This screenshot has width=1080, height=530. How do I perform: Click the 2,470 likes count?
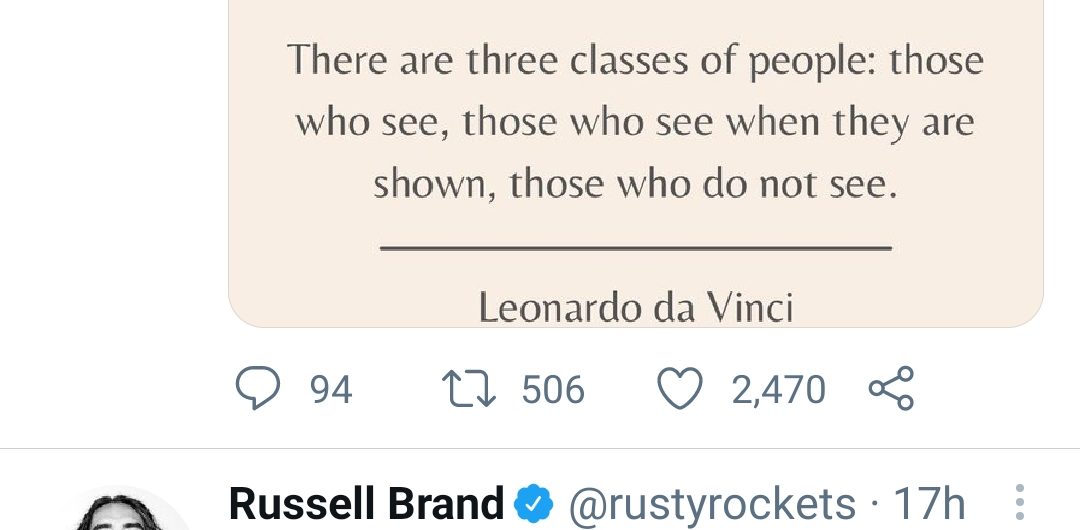click(x=778, y=390)
